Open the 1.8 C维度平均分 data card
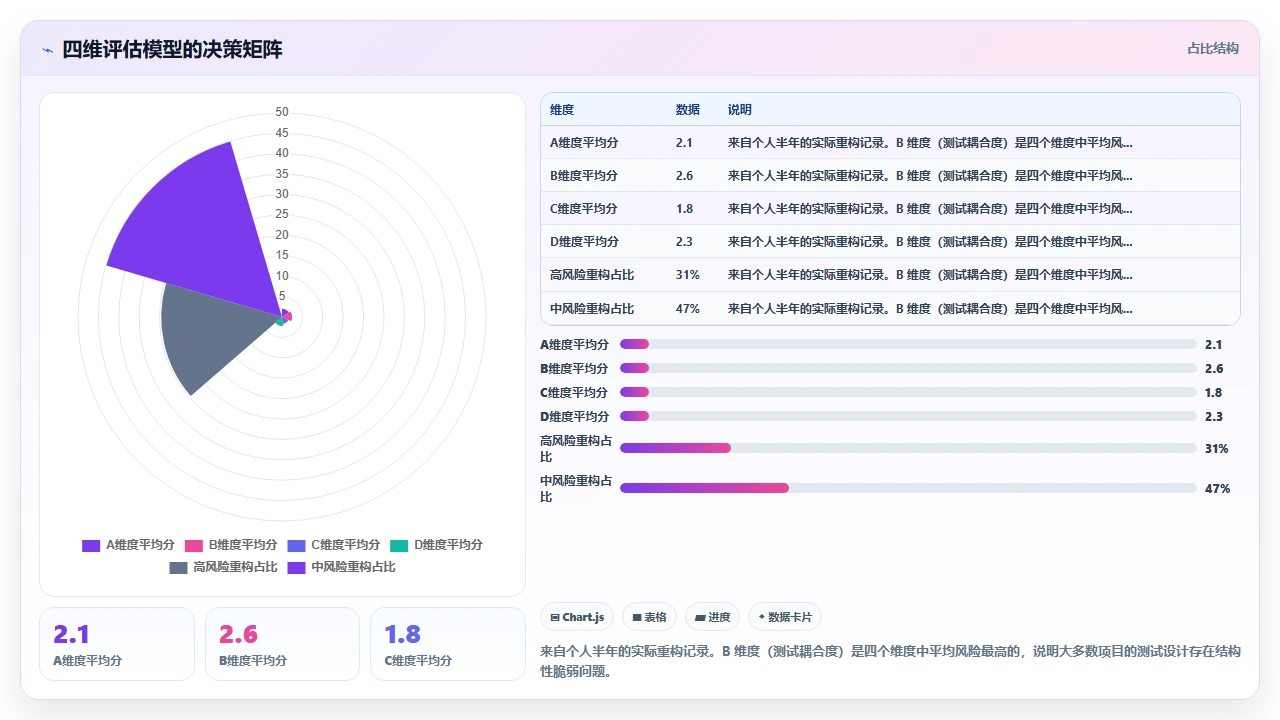 447,644
